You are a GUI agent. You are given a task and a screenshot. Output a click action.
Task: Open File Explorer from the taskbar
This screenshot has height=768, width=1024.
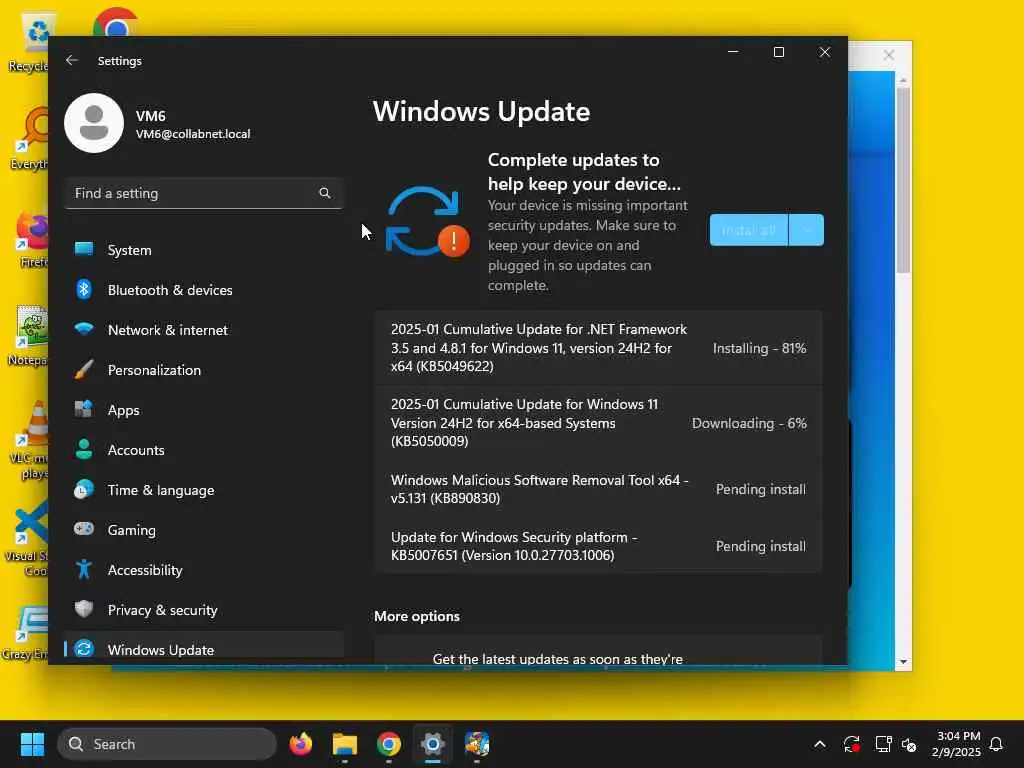[344, 744]
